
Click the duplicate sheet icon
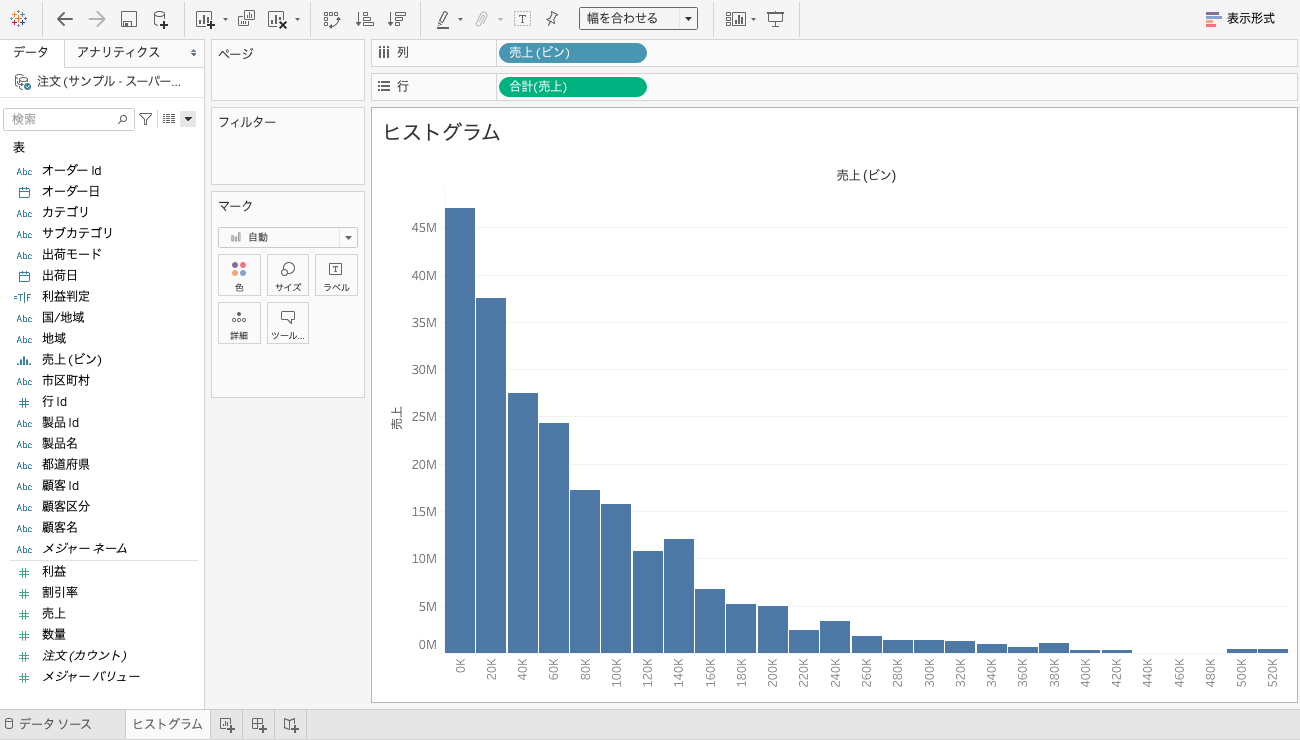[x=246, y=19]
